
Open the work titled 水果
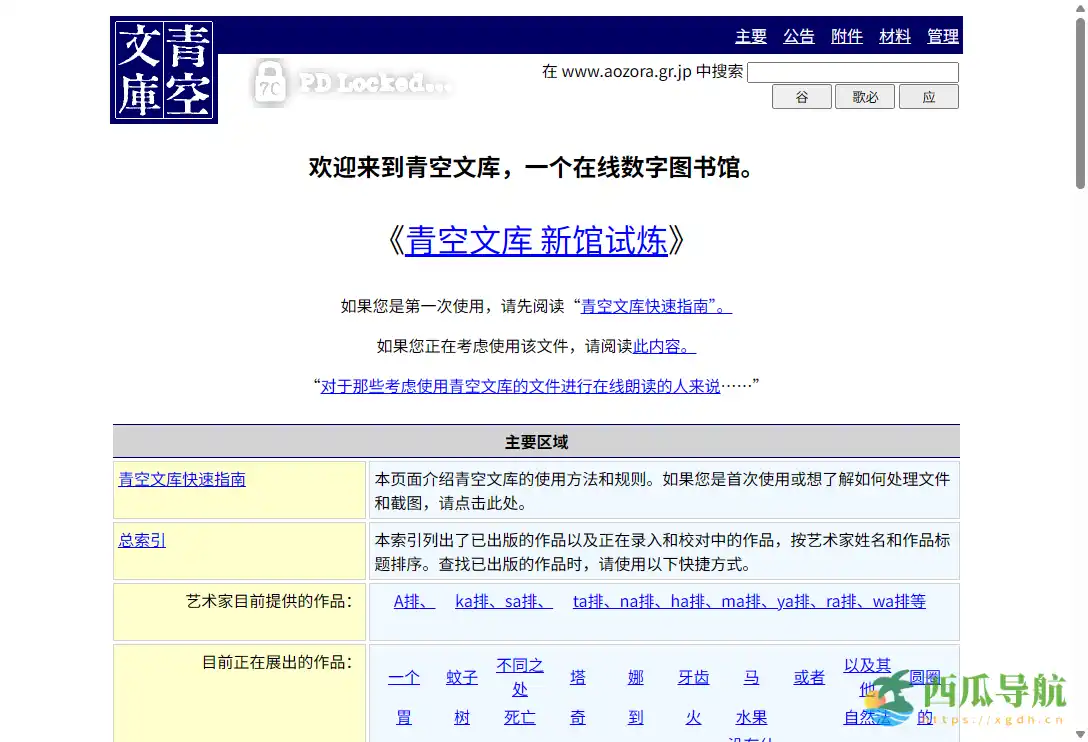coord(751,717)
